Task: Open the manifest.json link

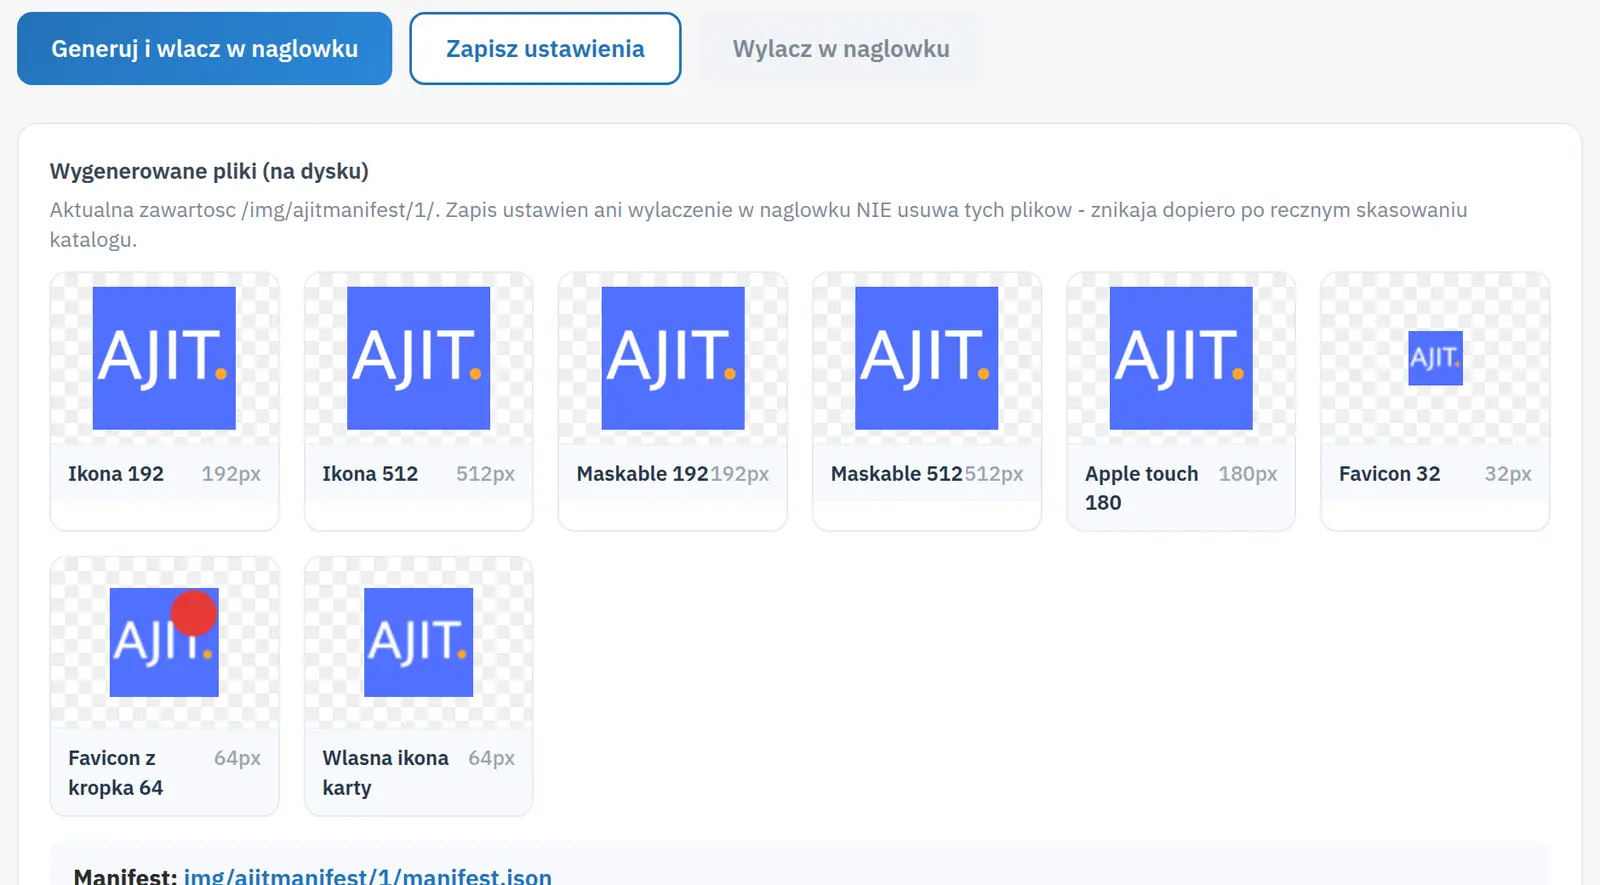Action: 368,876
